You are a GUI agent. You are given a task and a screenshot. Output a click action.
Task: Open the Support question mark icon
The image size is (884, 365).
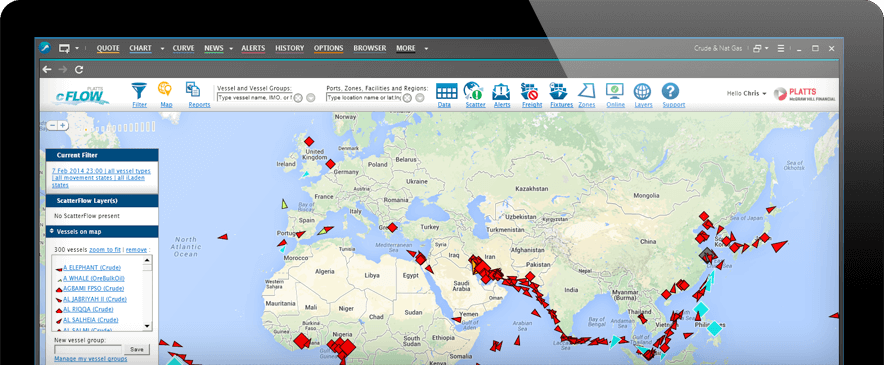tap(670, 91)
